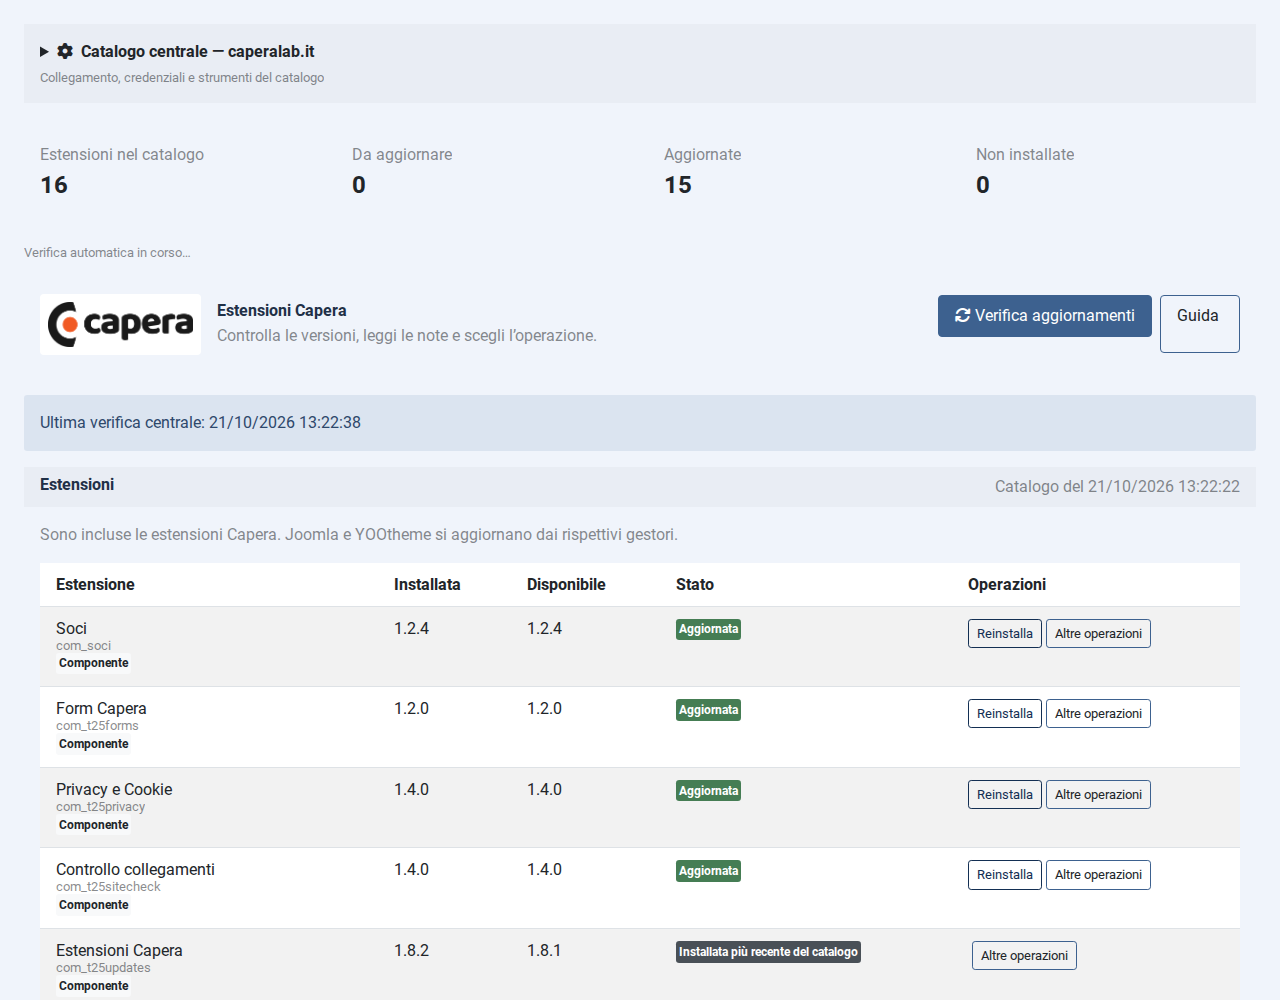Click the Disponibile column header
The image size is (1280, 1000).
tap(566, 585)
